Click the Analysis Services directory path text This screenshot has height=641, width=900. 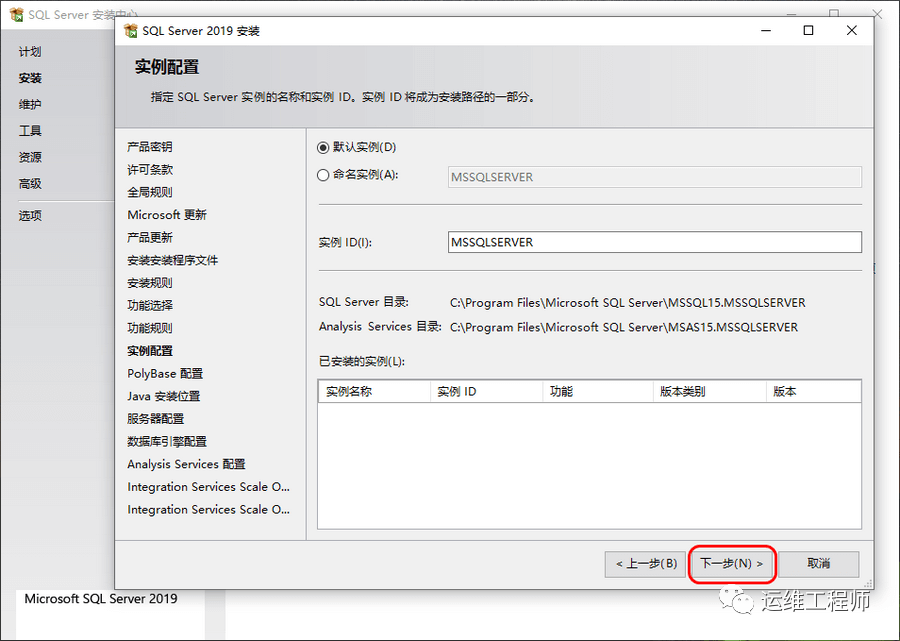[624, 327]
